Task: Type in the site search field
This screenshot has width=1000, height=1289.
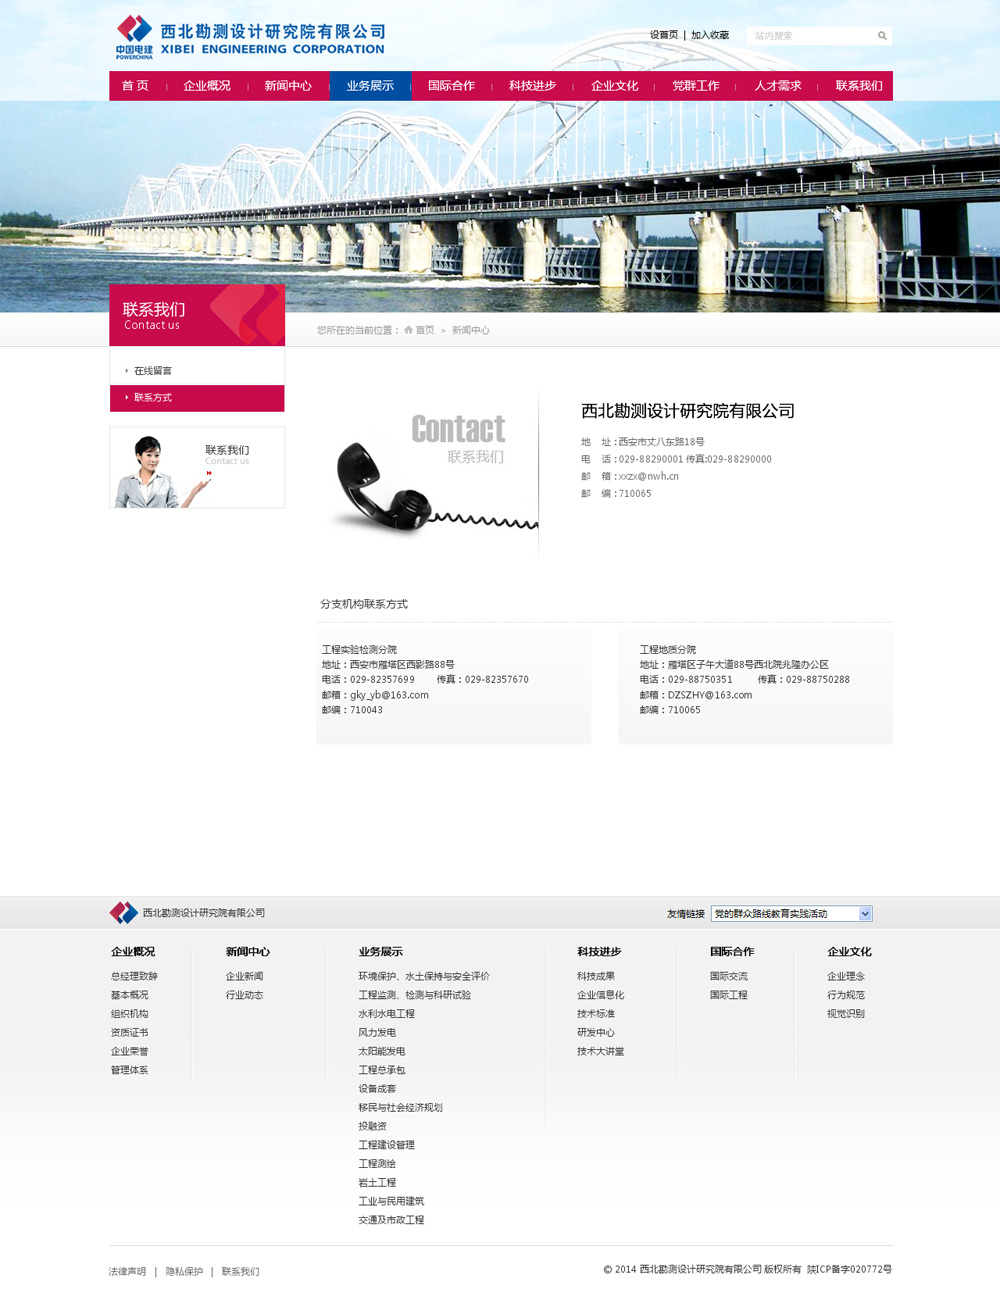Action: [x=811, y=36]
